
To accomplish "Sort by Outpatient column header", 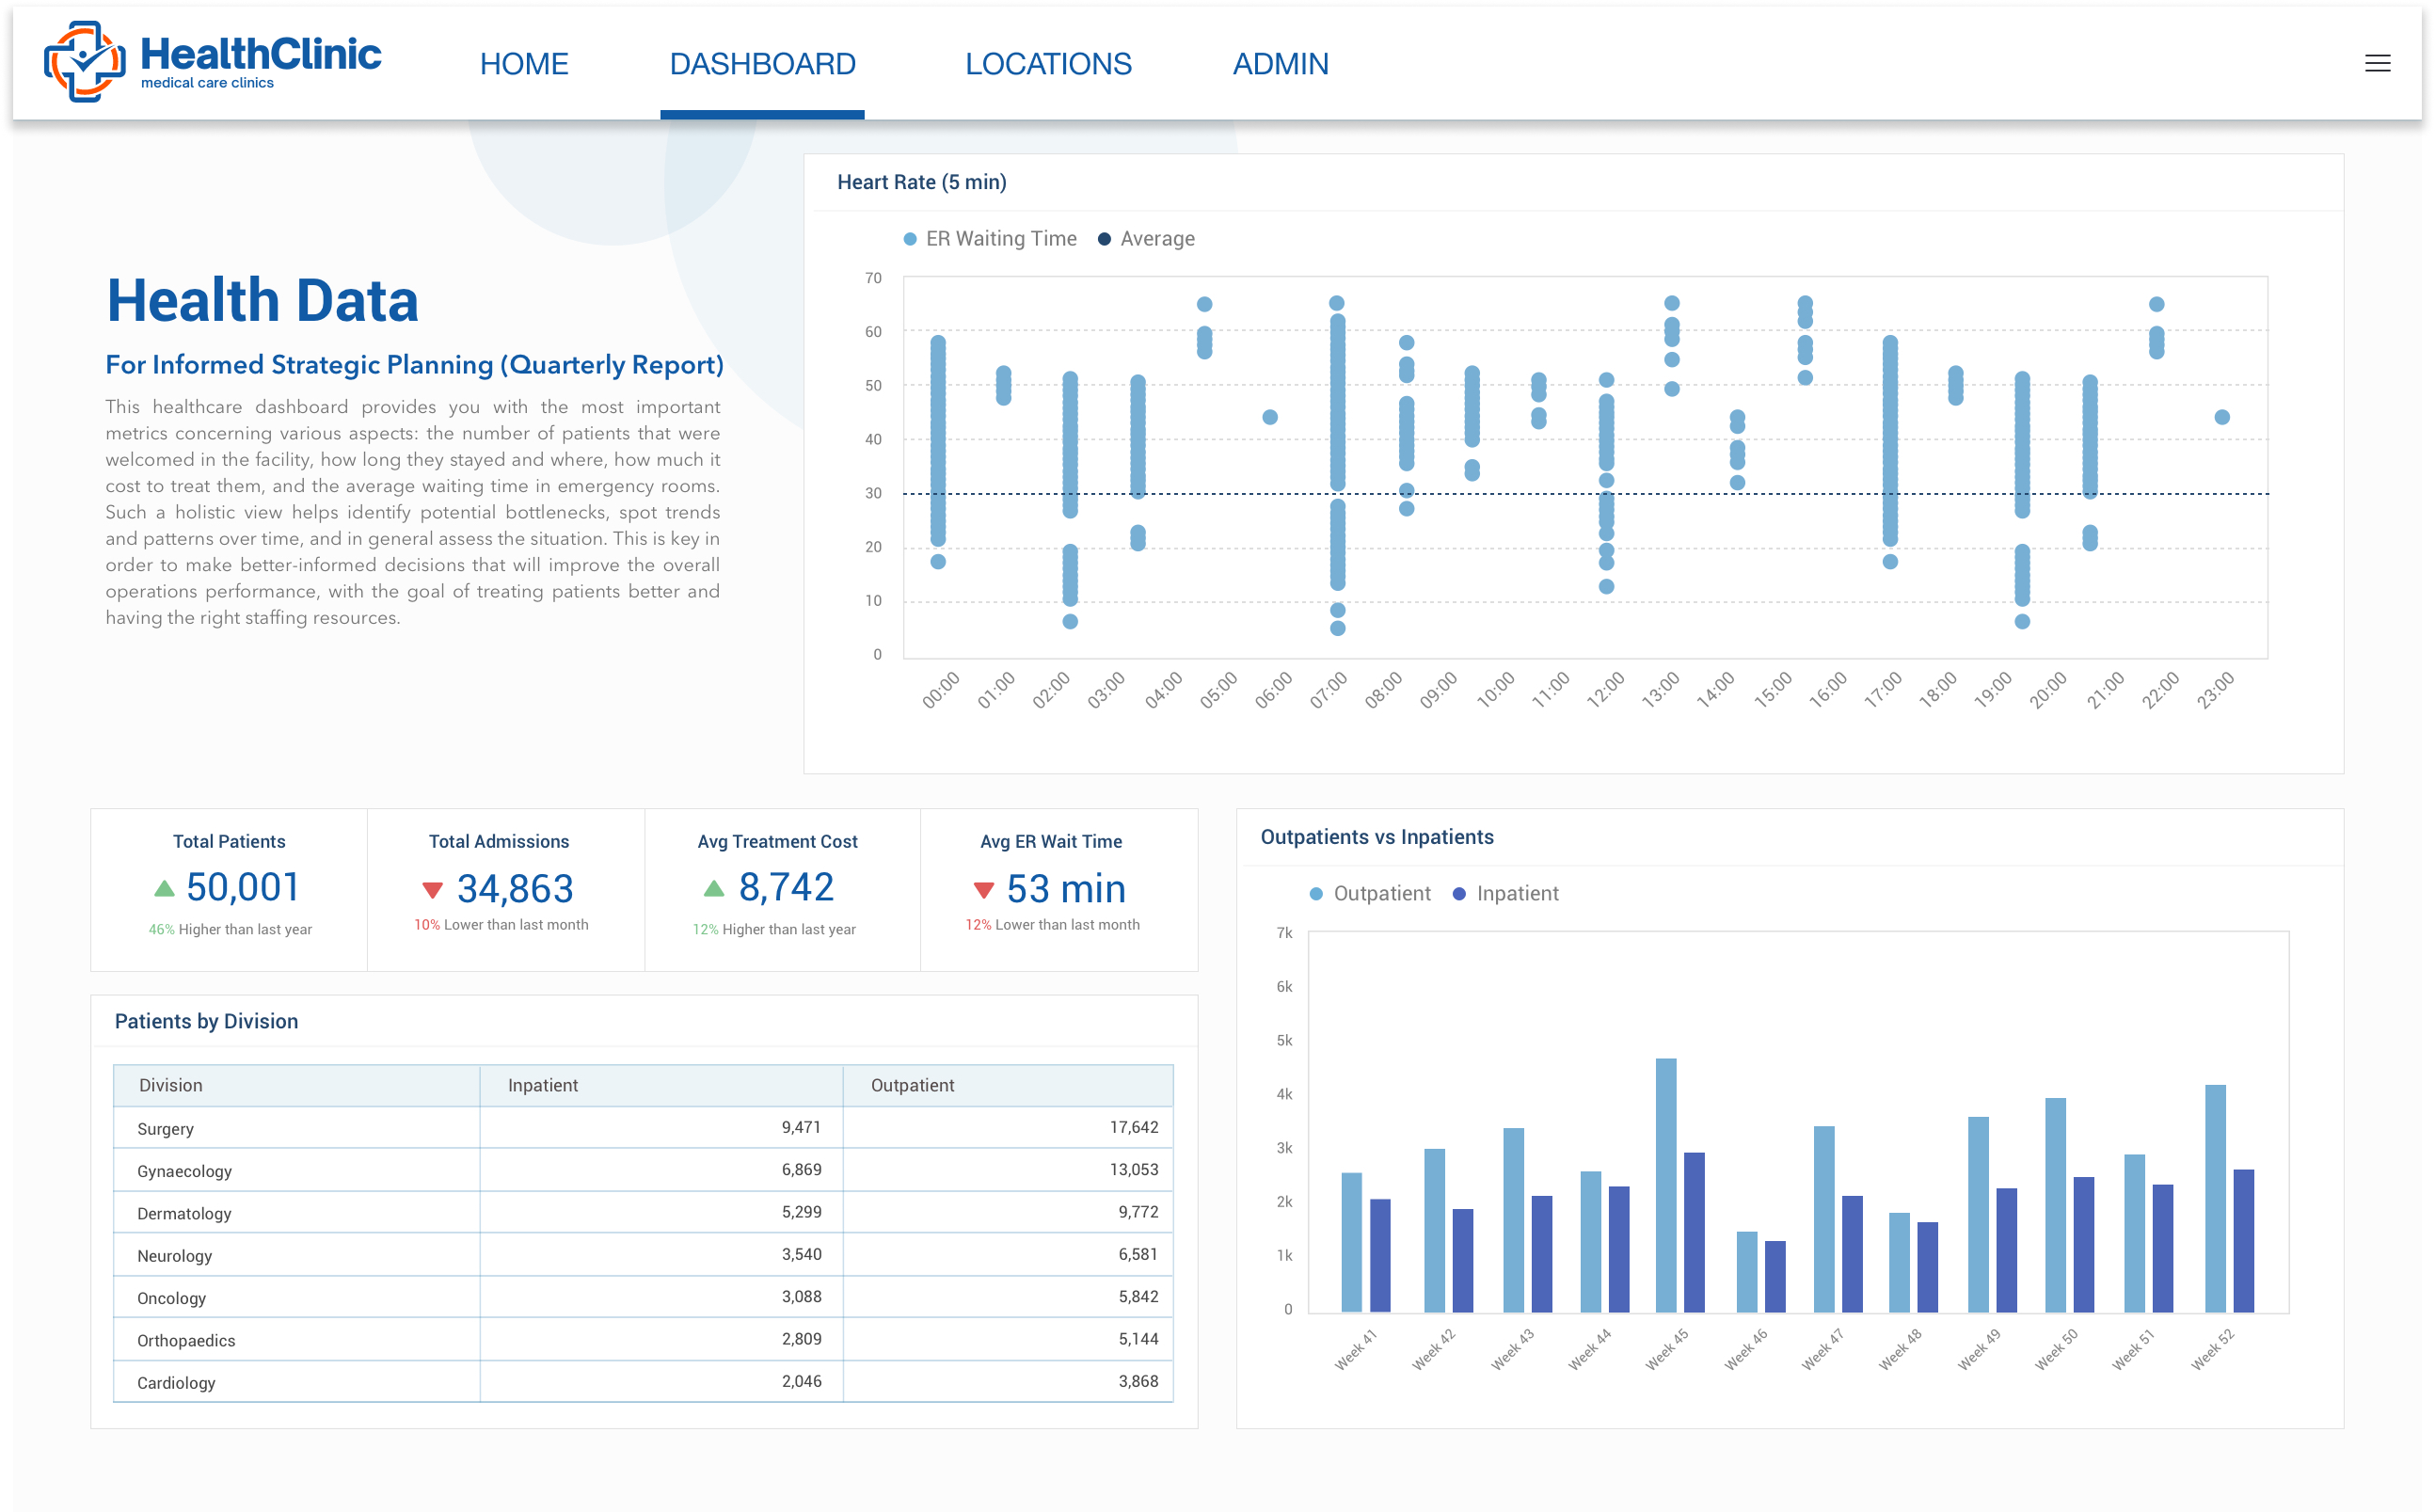I will [x=912, y=1085].
